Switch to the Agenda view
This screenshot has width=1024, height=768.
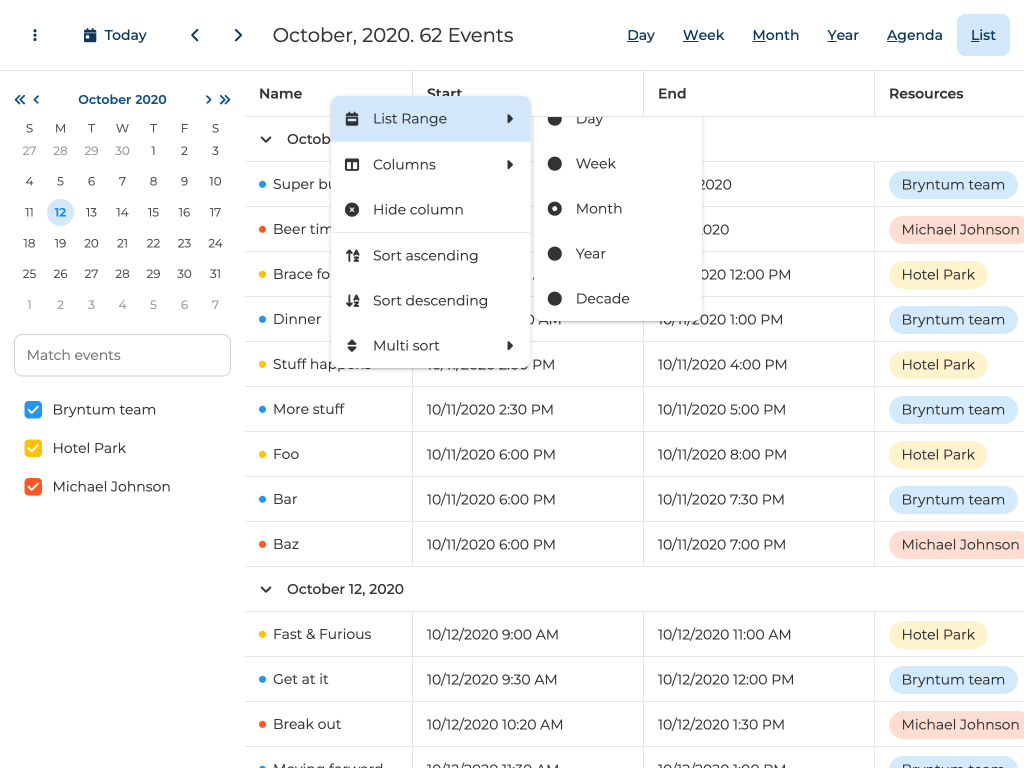pos(914,35)
